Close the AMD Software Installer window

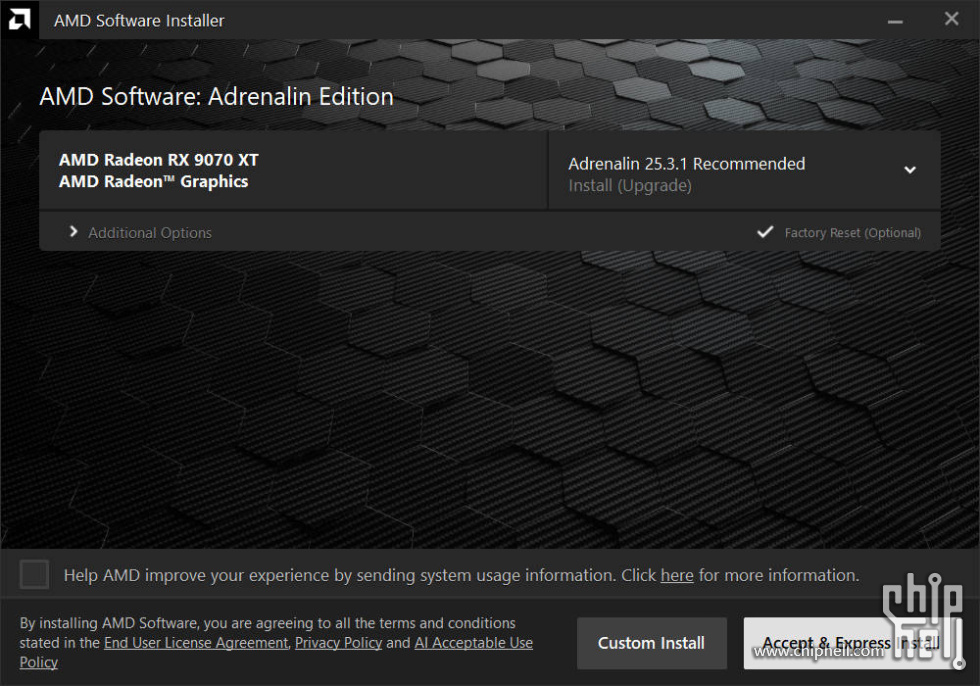(951, 19)
